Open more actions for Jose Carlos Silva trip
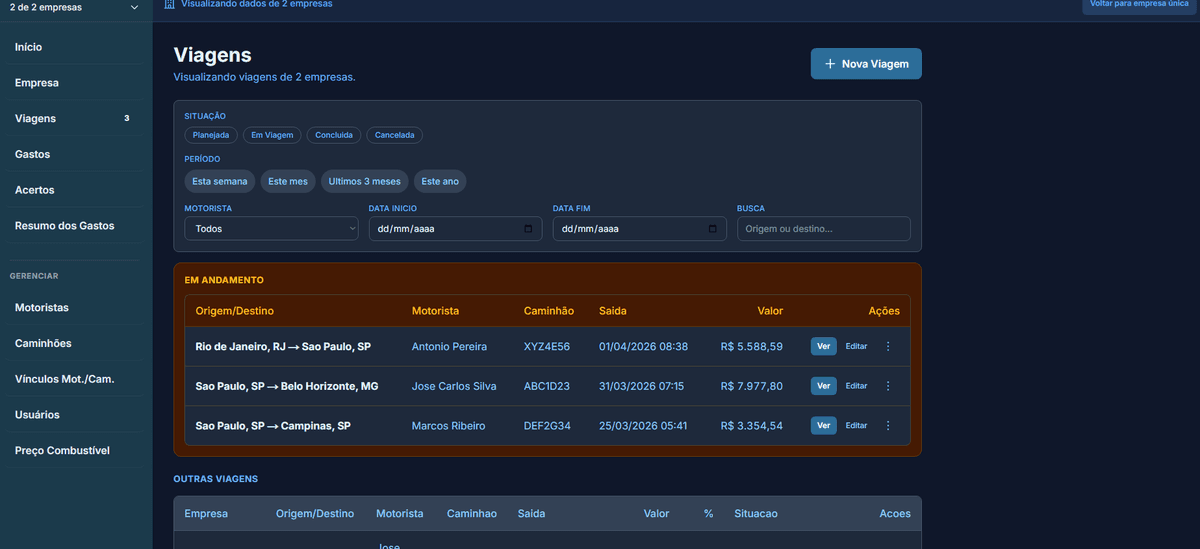The height and width of the screenshot is (549, 1200). click(x=888, y=386)
